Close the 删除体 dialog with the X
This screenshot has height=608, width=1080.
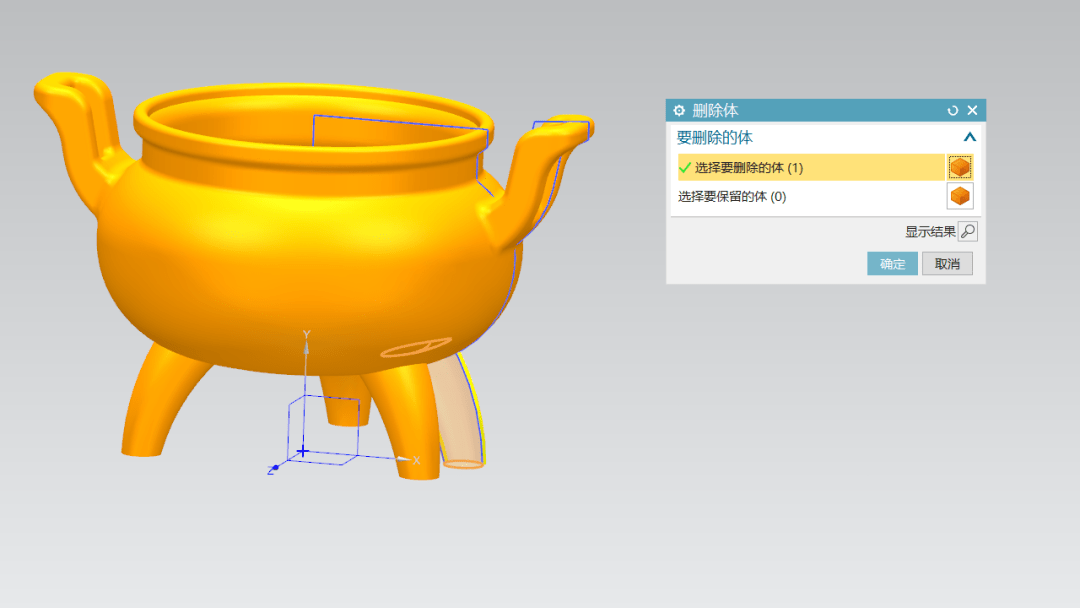[x=972, y=111]
